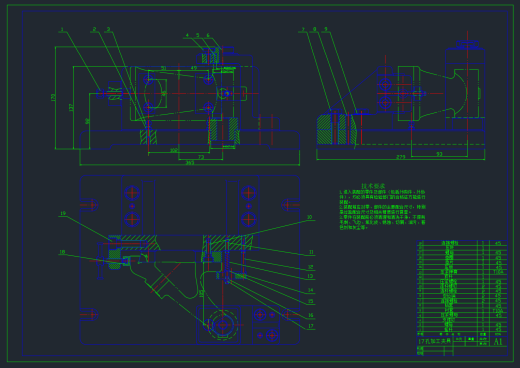Viewport: 520px width, 368px height.
Task: Select the 技术要求 heading of the technical notes
Action: [373, 186]
